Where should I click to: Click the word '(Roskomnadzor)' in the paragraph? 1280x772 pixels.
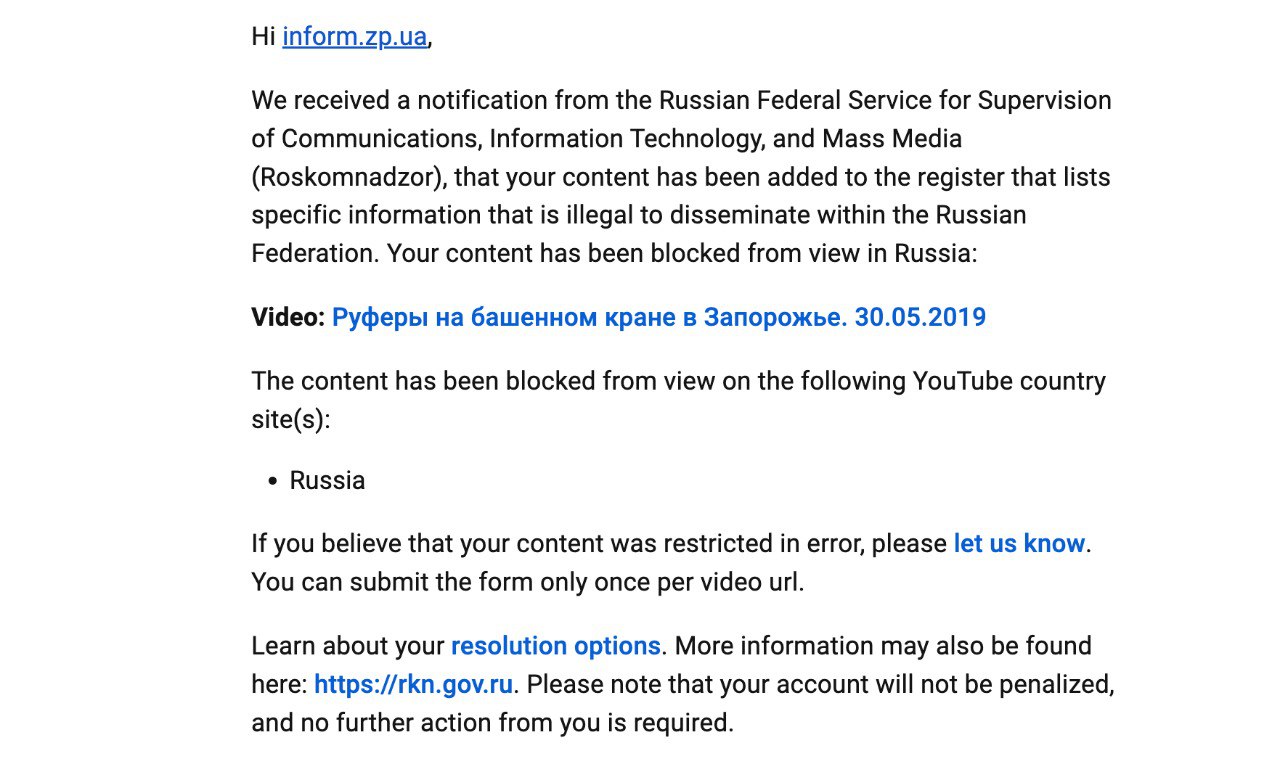click(x=347, y=178)
